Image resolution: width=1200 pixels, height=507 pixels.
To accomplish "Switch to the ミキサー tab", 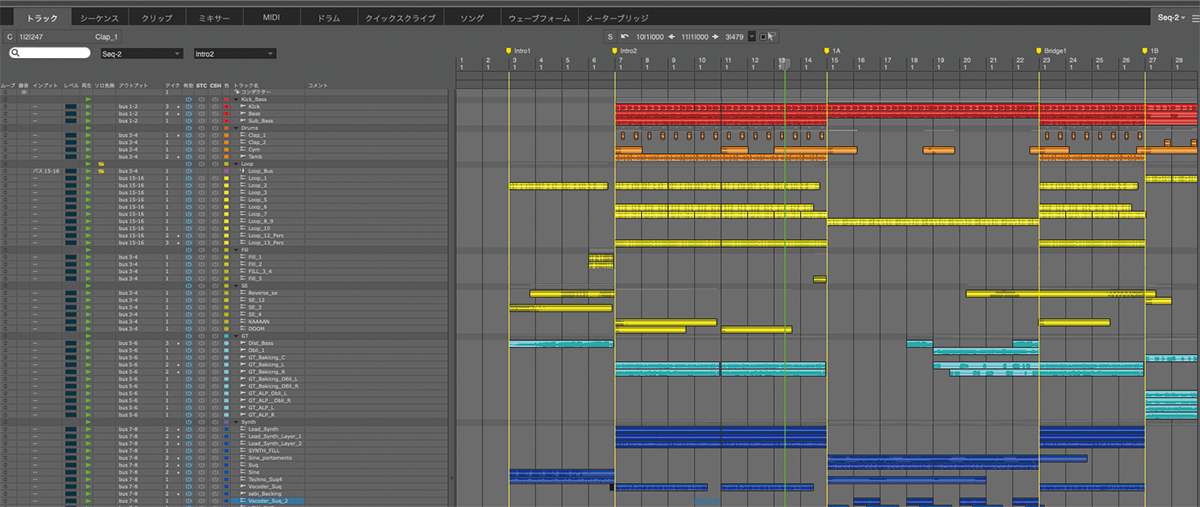I will pos(215,18).
